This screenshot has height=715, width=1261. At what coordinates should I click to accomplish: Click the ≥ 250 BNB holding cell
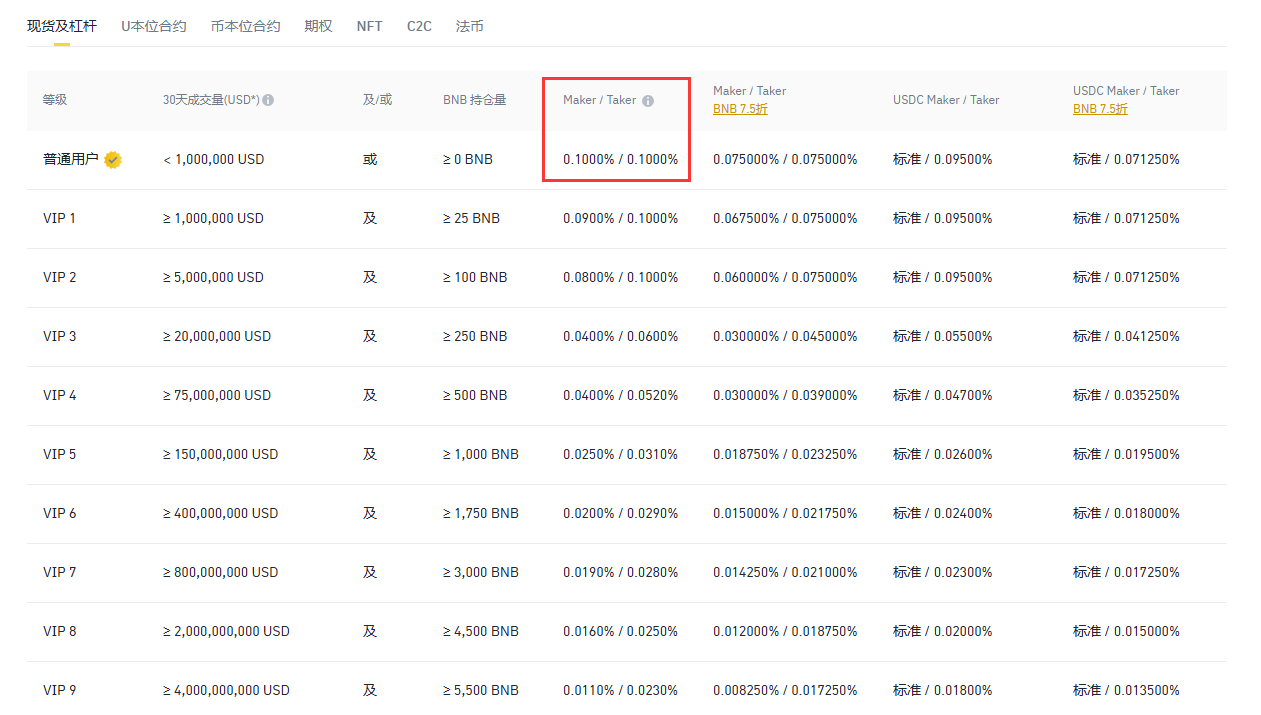click(475, 336)
